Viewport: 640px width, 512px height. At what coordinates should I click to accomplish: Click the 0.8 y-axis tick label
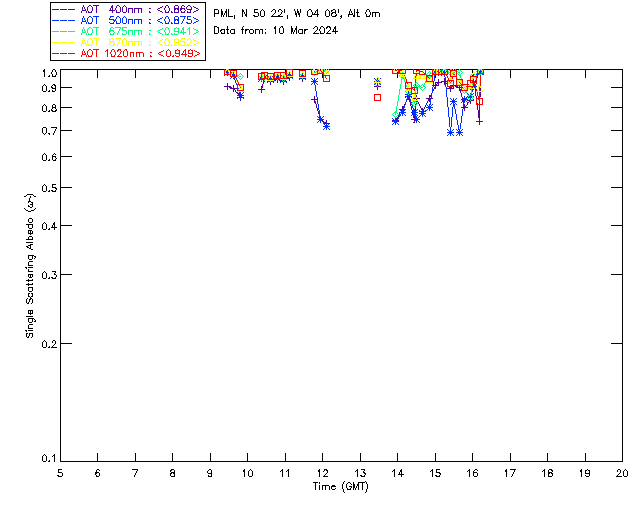coord(49,108)
